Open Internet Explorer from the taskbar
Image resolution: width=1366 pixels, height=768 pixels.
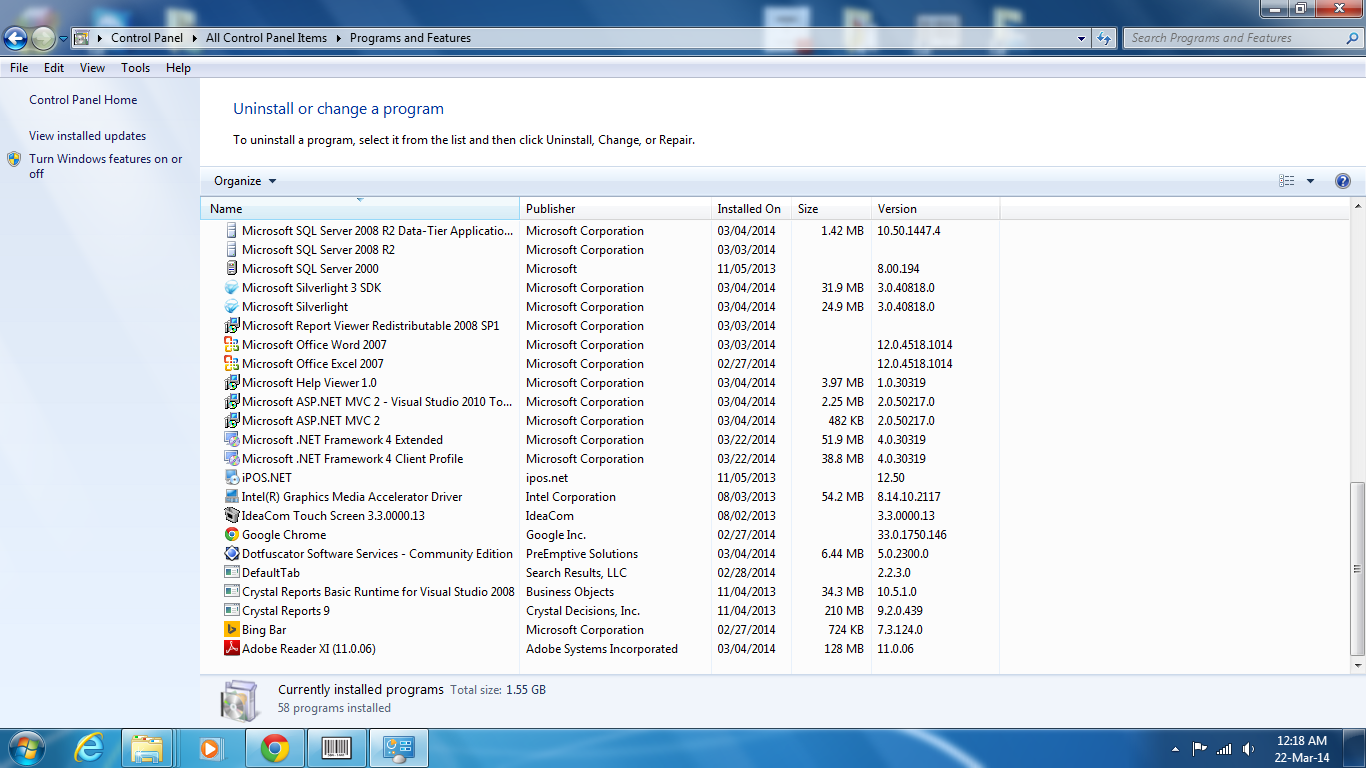89,748
